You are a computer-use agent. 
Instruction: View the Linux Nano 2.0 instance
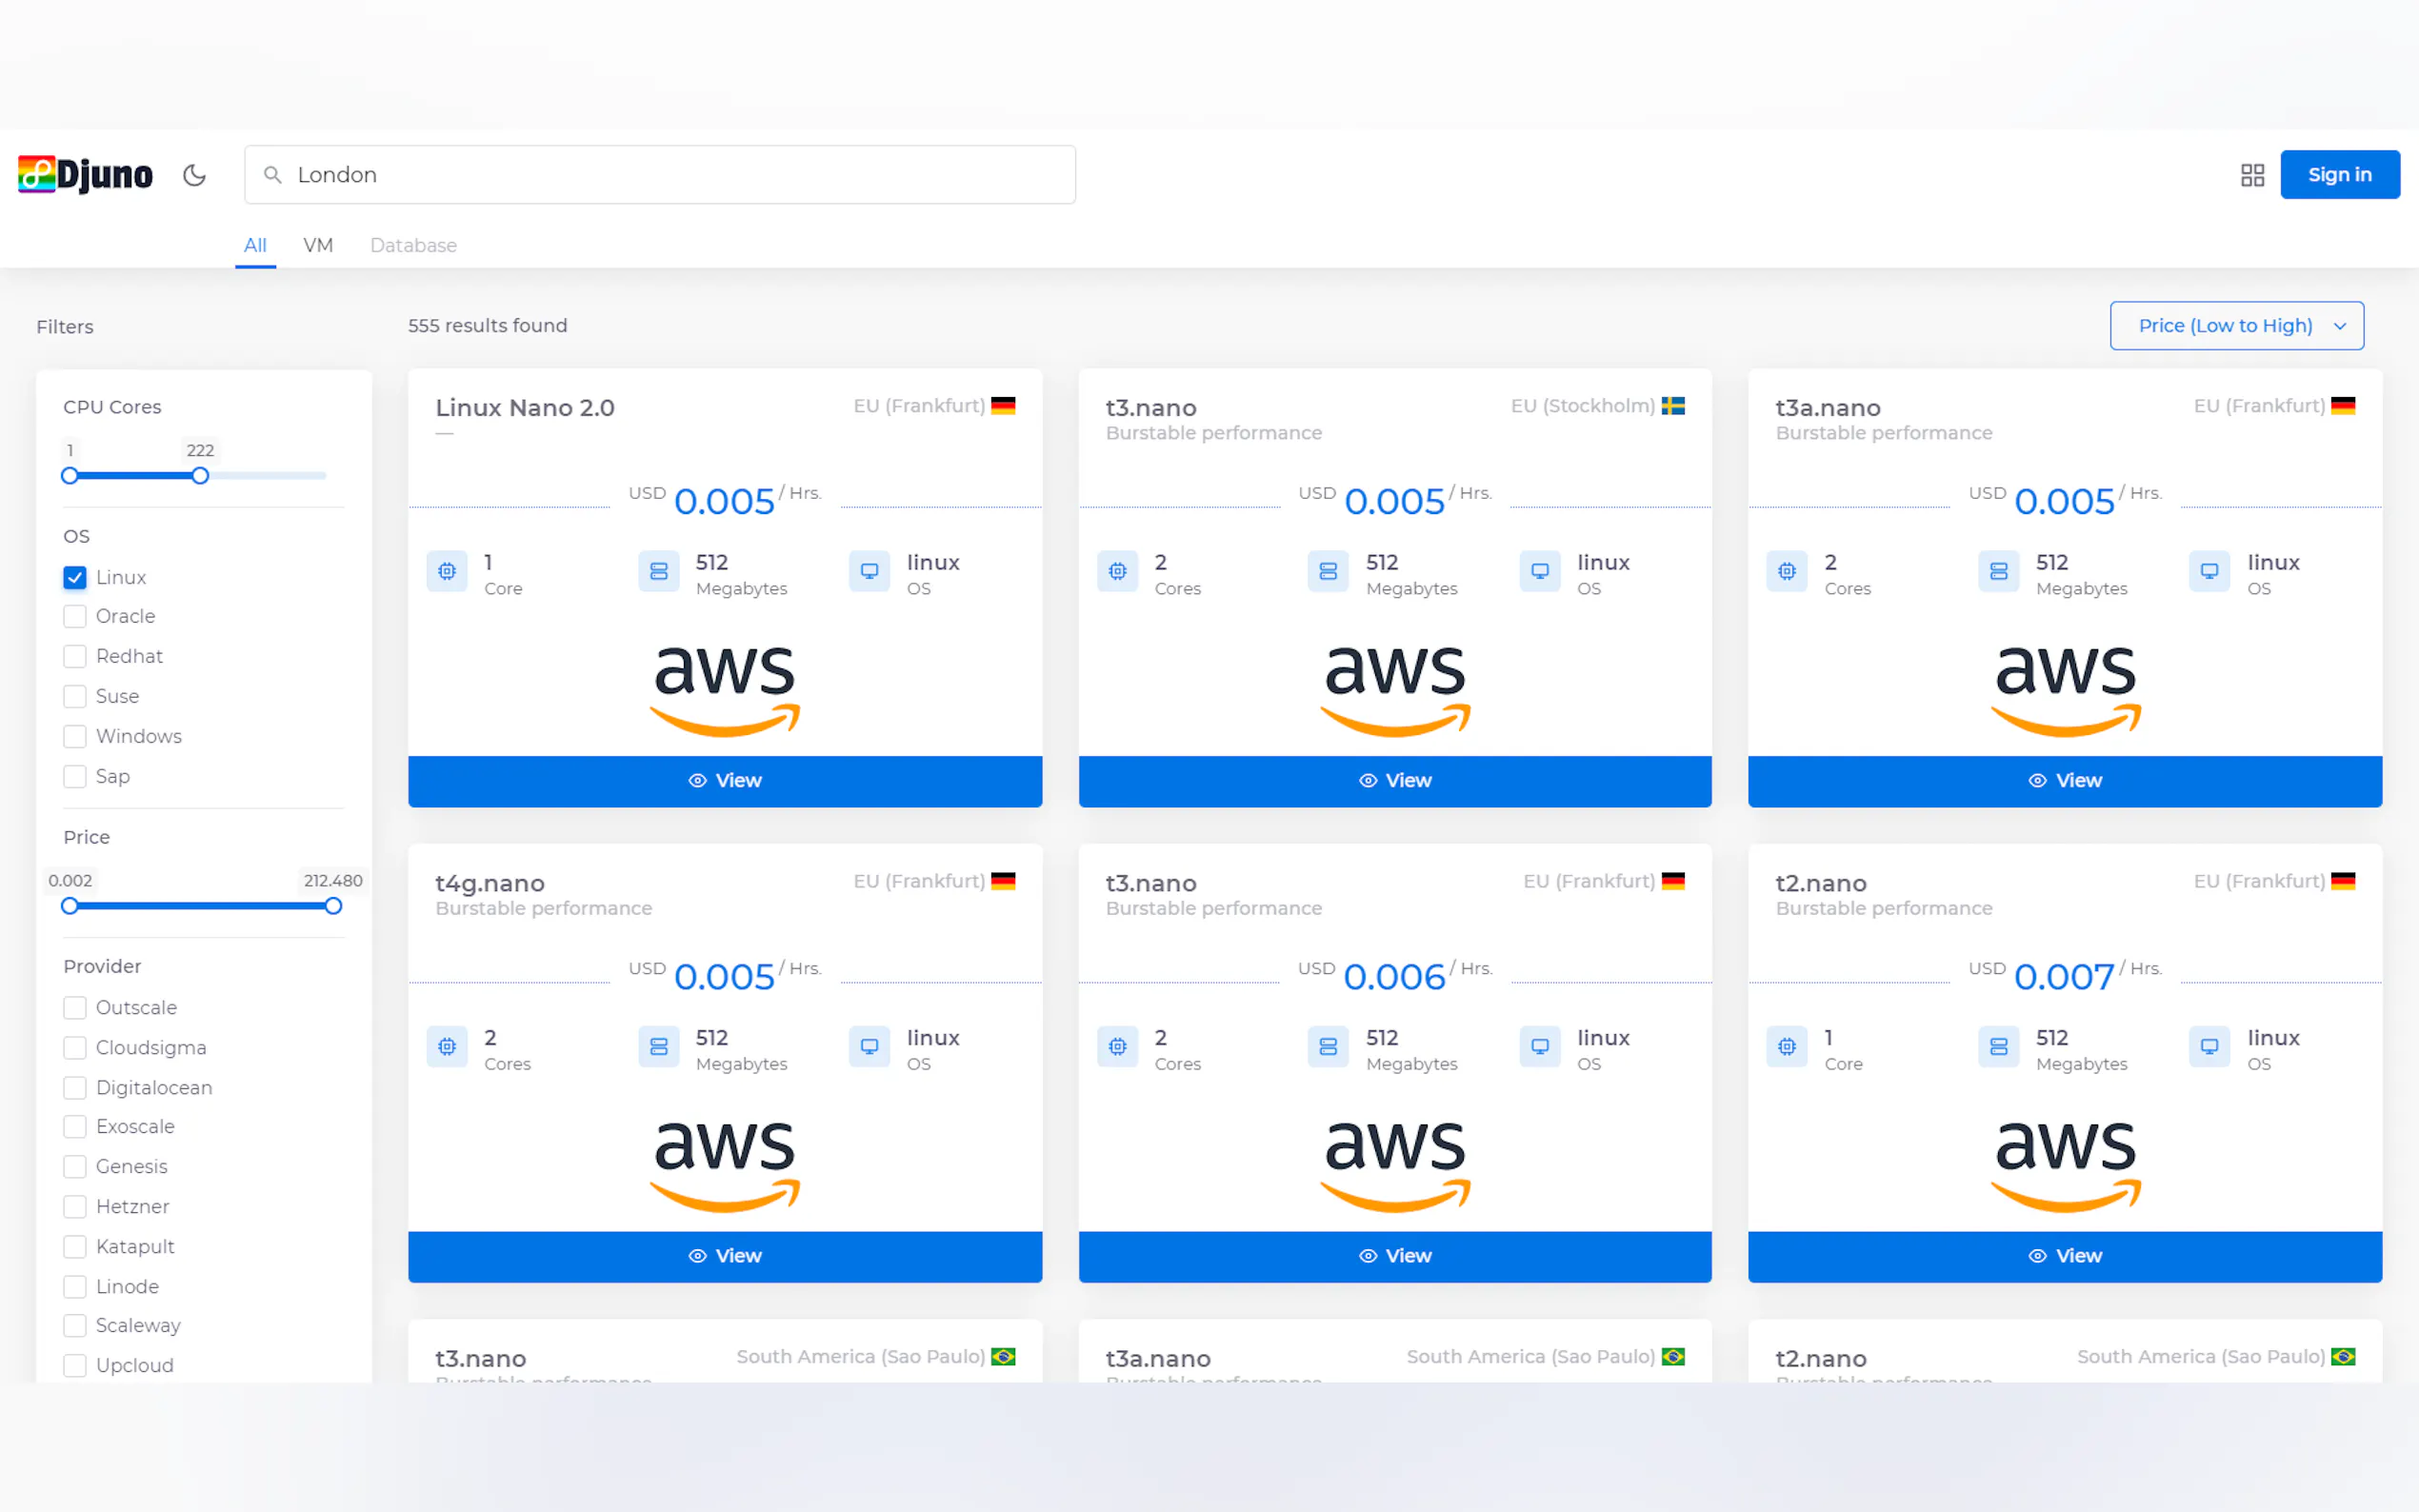click(724, 780)
